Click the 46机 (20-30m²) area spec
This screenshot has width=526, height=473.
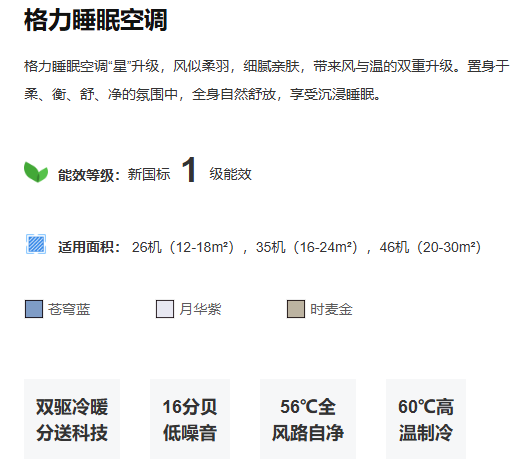pyautogui.click(x=431, y=247)
